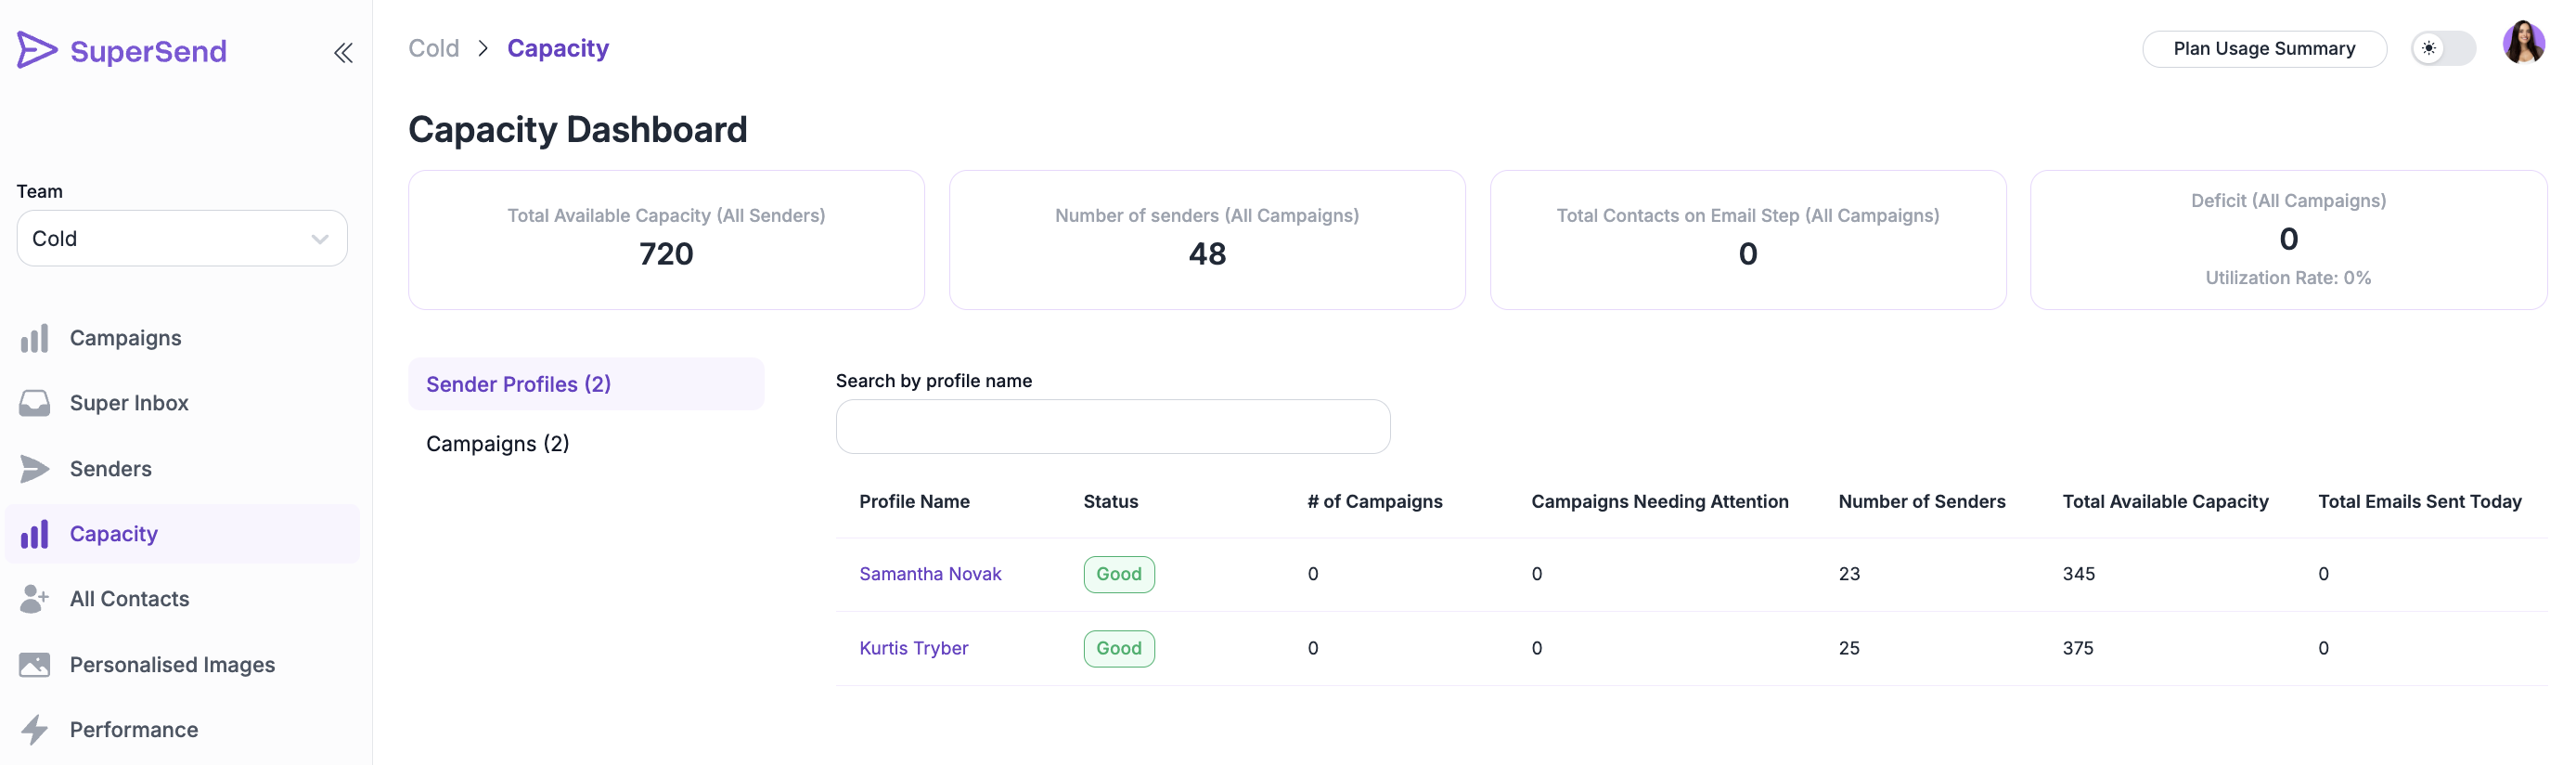Open the Kurtis Tryber profile link
The image size is (2576, 765).
pyautogui.click(x=913, y=648)
